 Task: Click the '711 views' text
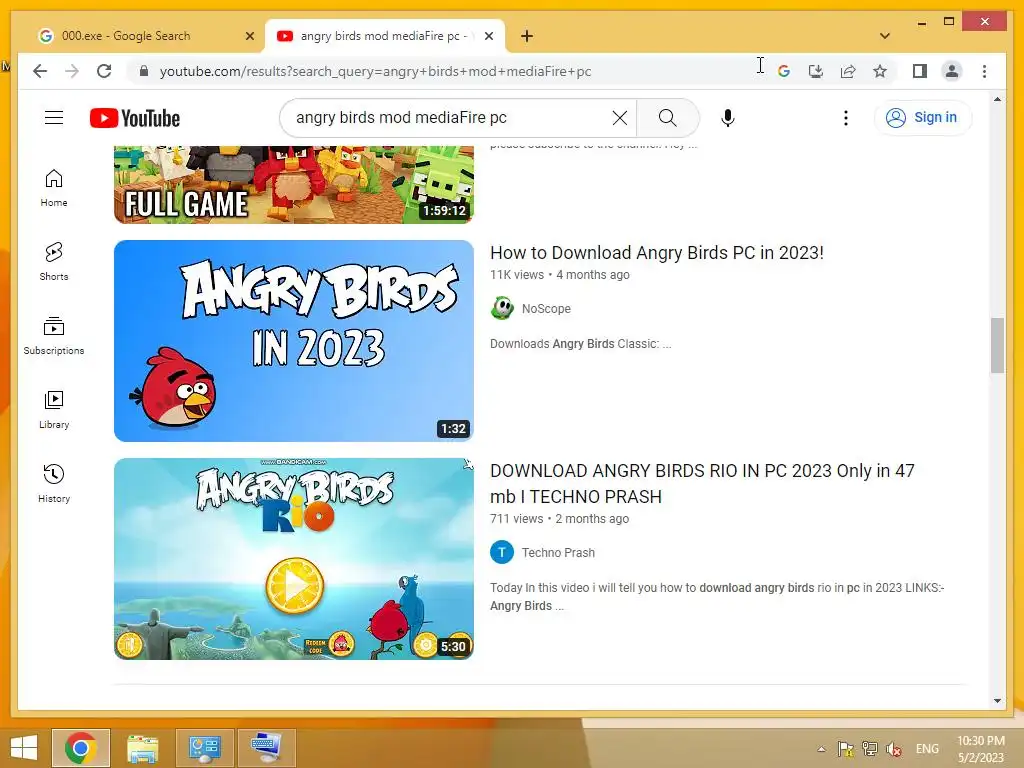click(517, 519)
